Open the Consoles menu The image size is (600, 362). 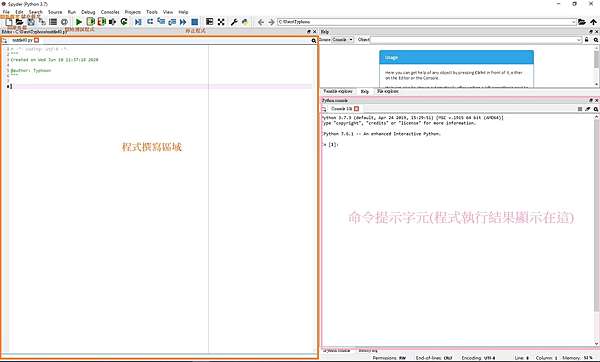point(110,12)
